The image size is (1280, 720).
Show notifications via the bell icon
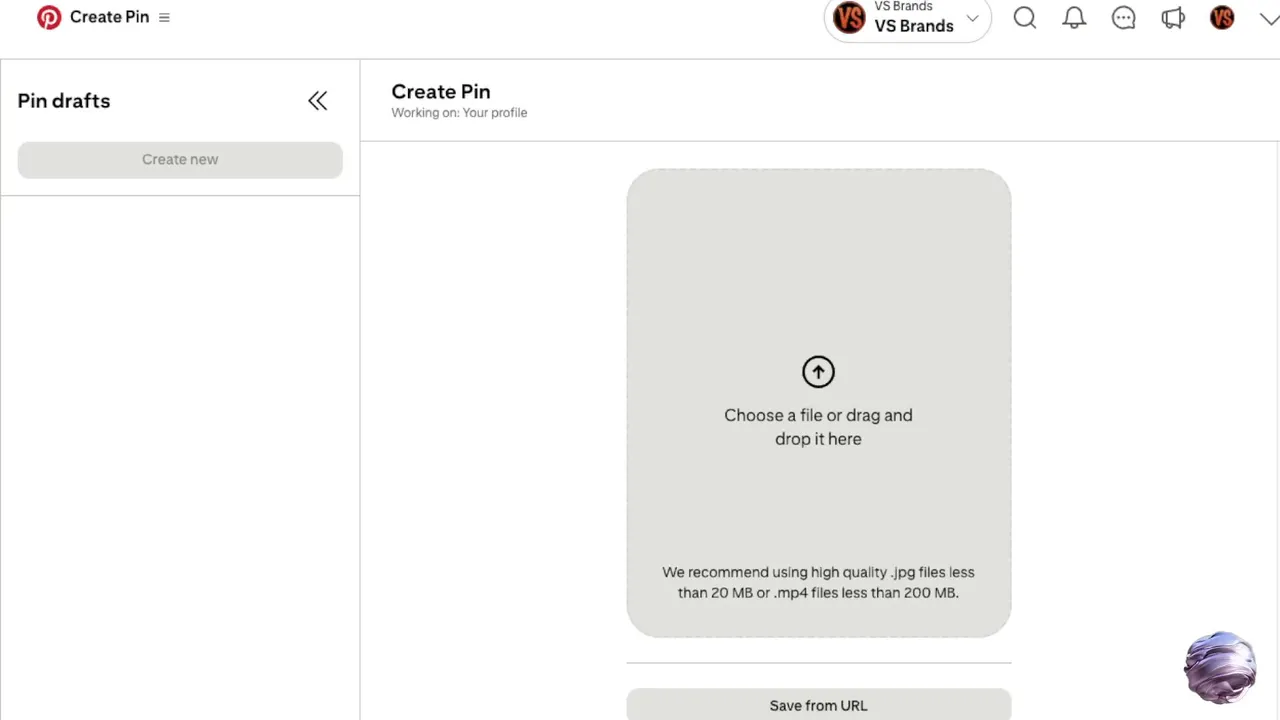[1074, 18]
